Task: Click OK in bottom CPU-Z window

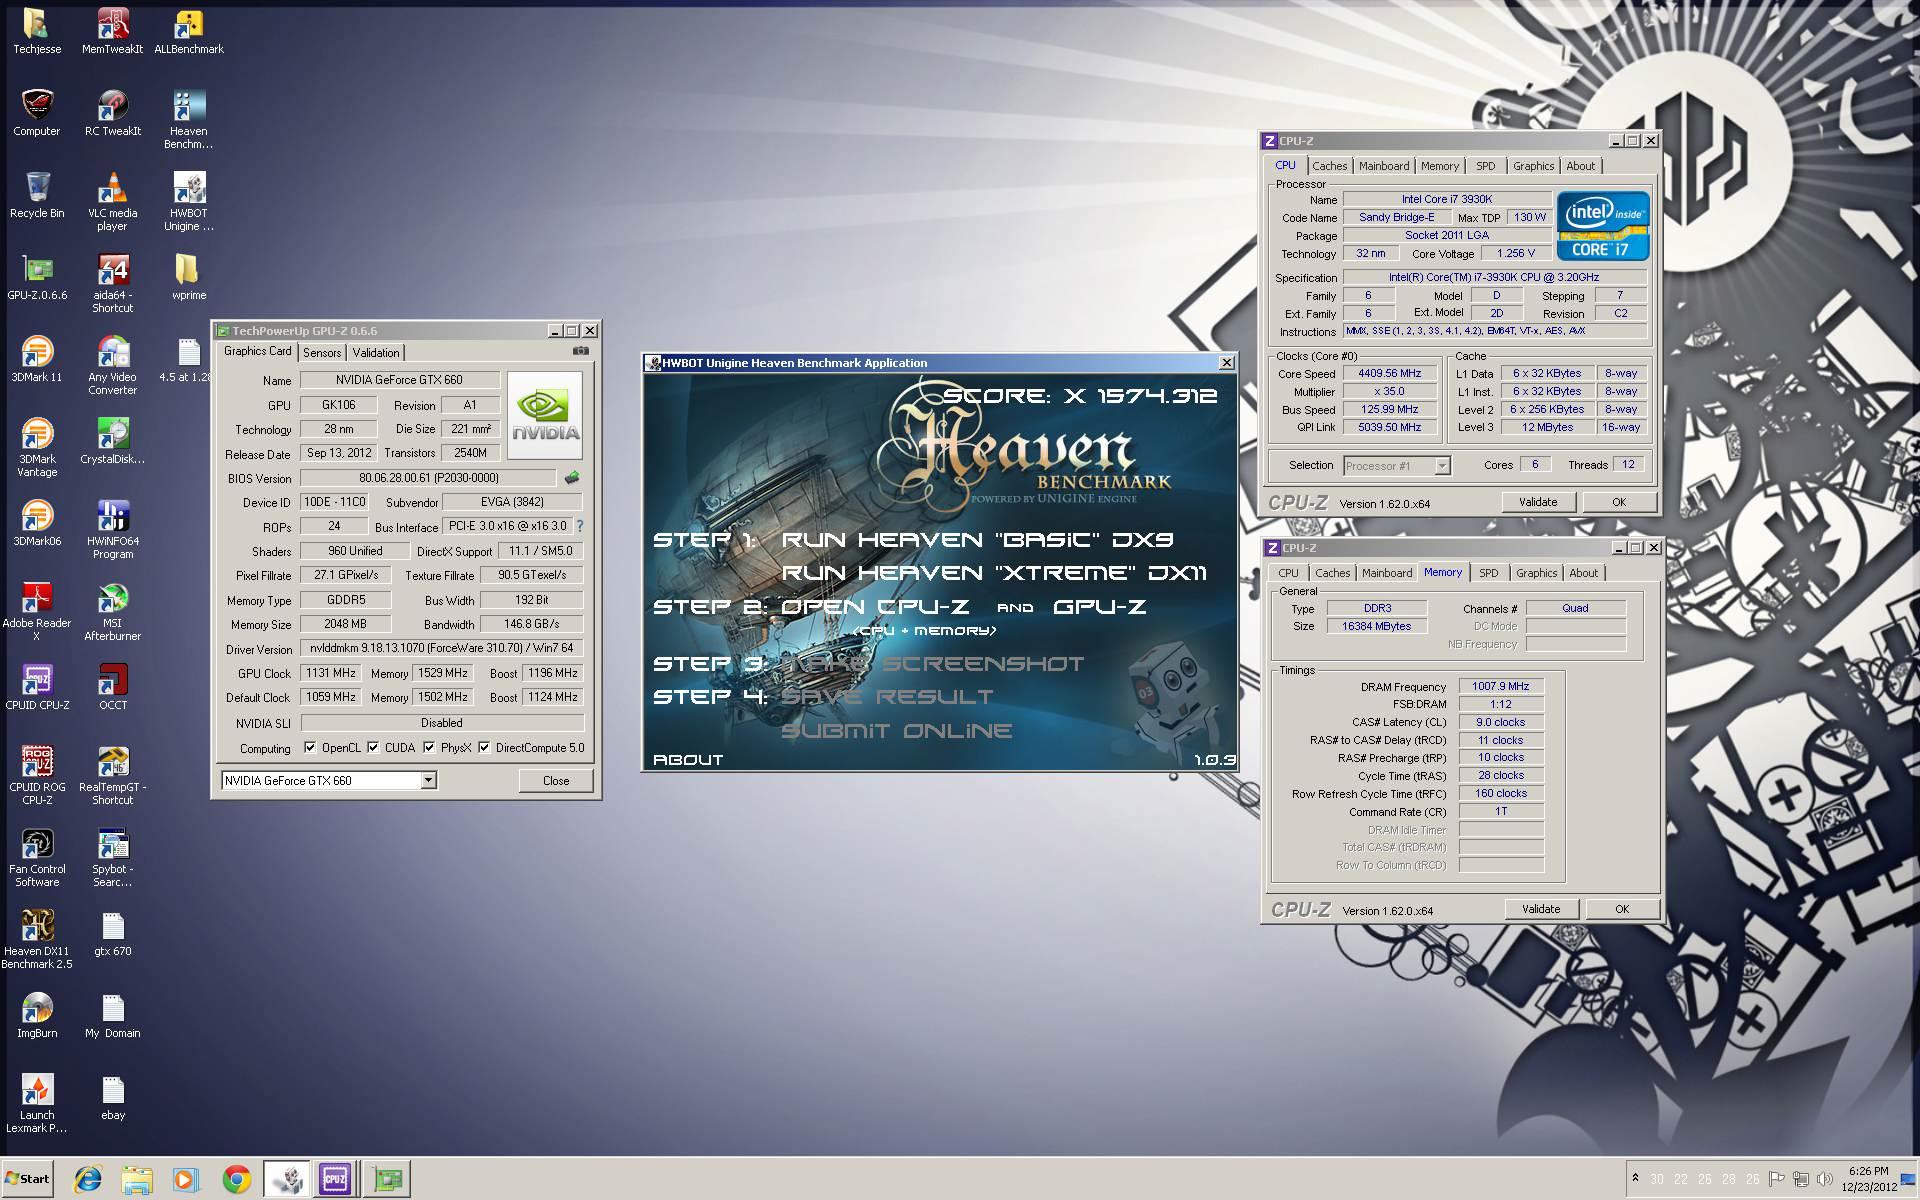Action: point(1622,909)
